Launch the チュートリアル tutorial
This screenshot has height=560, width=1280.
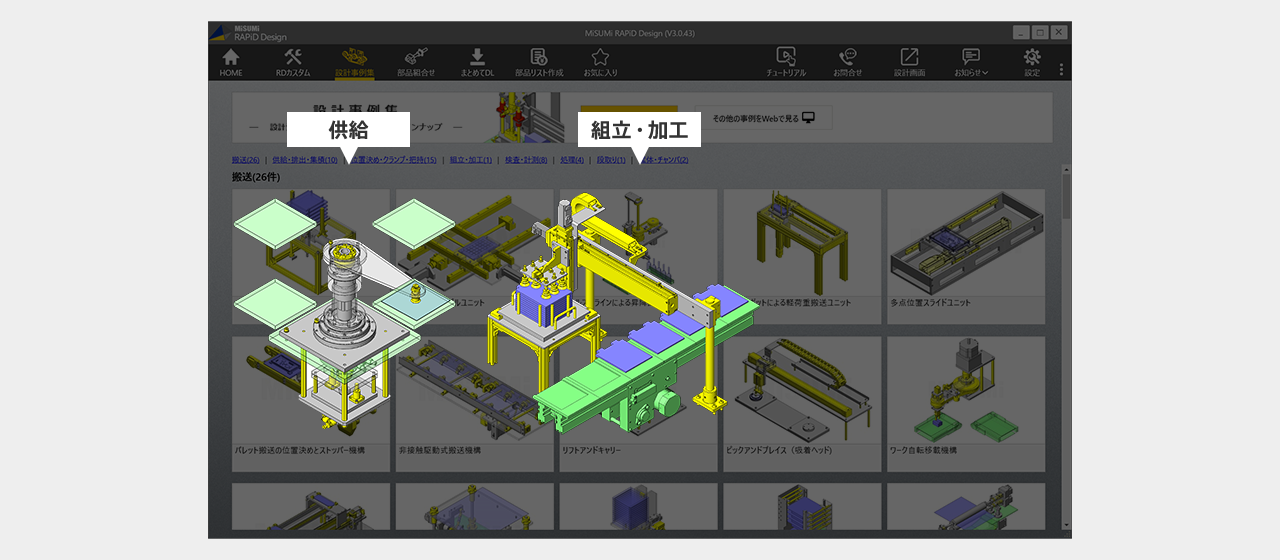point(785,62)
